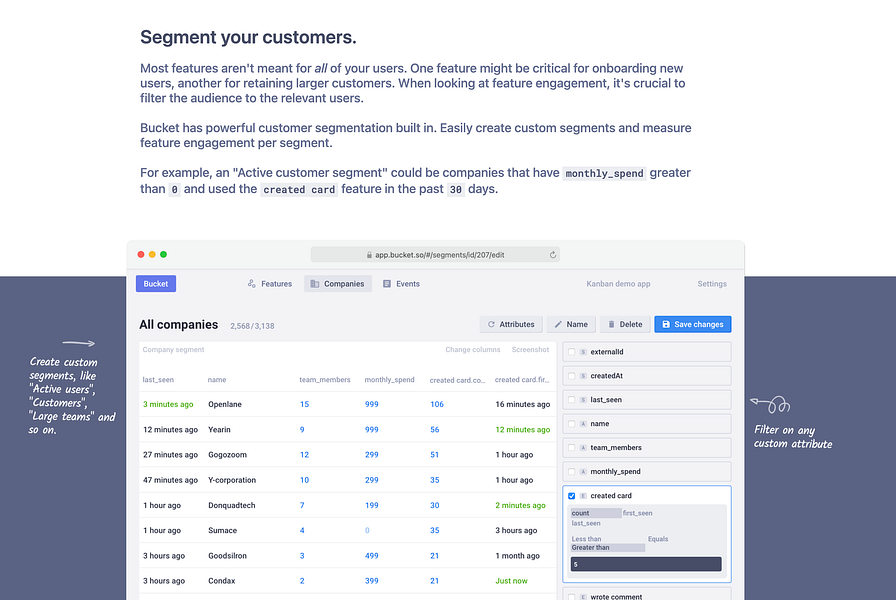Viewport: 896px width, 600px height.
Task: Click the 2,568/3,138 company count
Action: (x=252, y=326)
